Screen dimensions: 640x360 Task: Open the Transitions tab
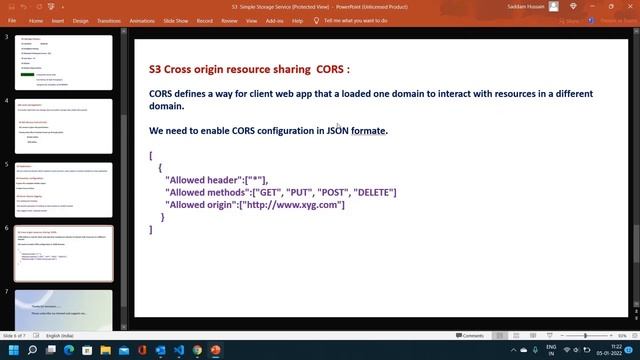109,20
